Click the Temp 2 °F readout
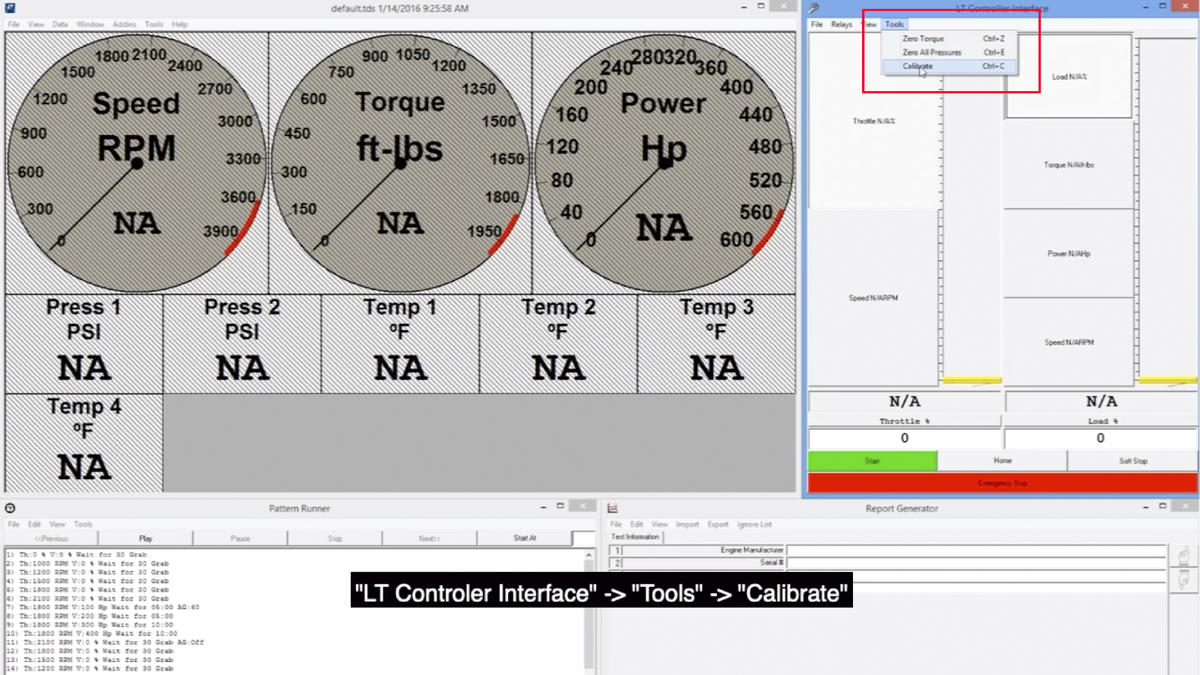 click(x=558, y=343)
